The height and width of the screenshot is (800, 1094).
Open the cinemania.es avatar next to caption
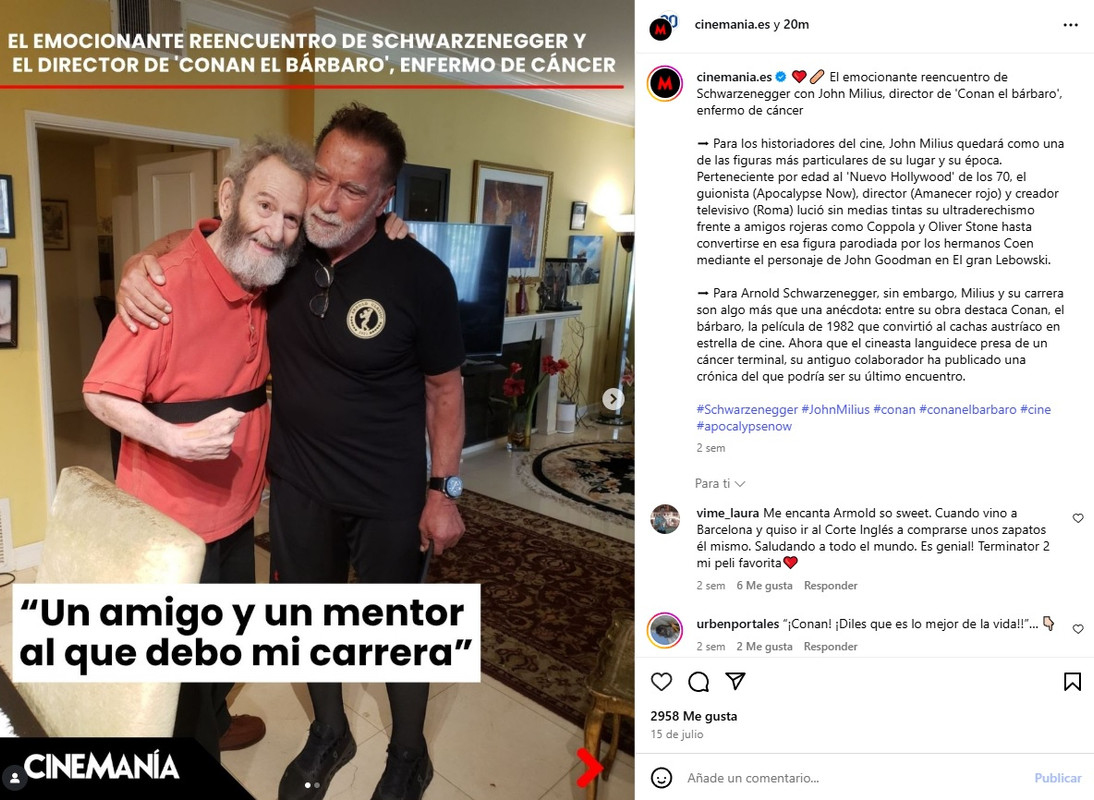tap(665, 84)
